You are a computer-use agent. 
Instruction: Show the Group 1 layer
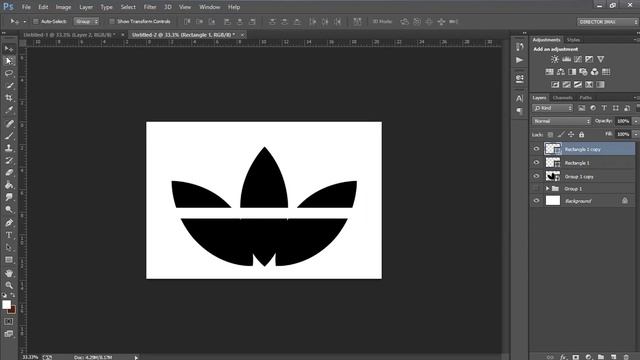[536, 189]
